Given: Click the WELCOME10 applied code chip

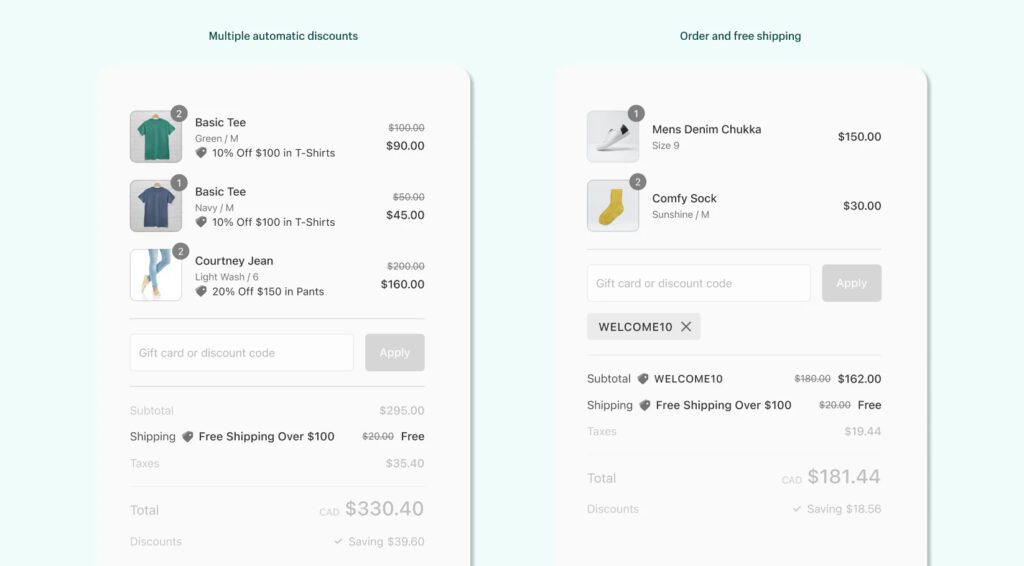Looking at the screenshot, I should click(634, 327).
